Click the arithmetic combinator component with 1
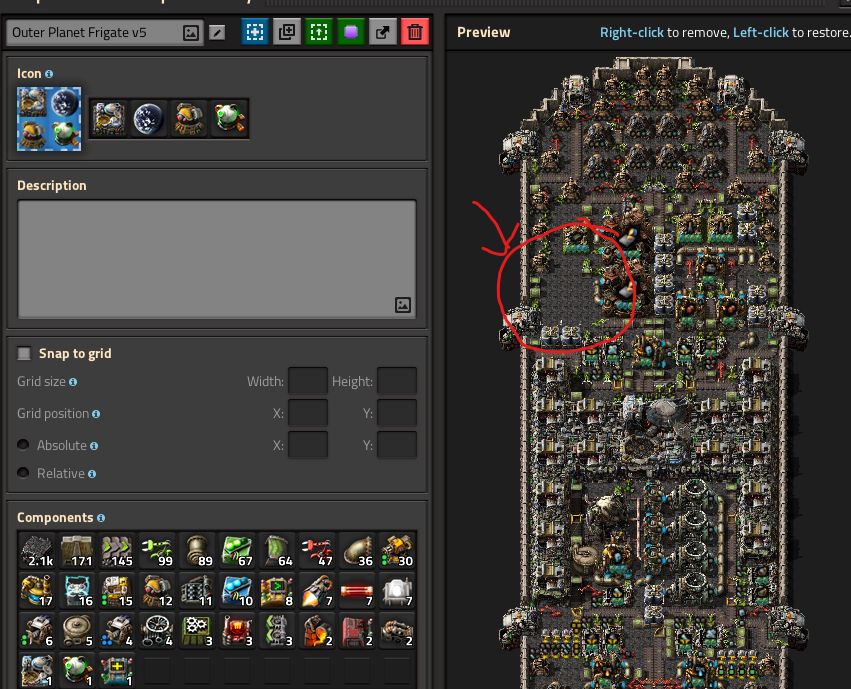Image resolution: width=851 pixels, height=689 pixels. click(117, 671)
